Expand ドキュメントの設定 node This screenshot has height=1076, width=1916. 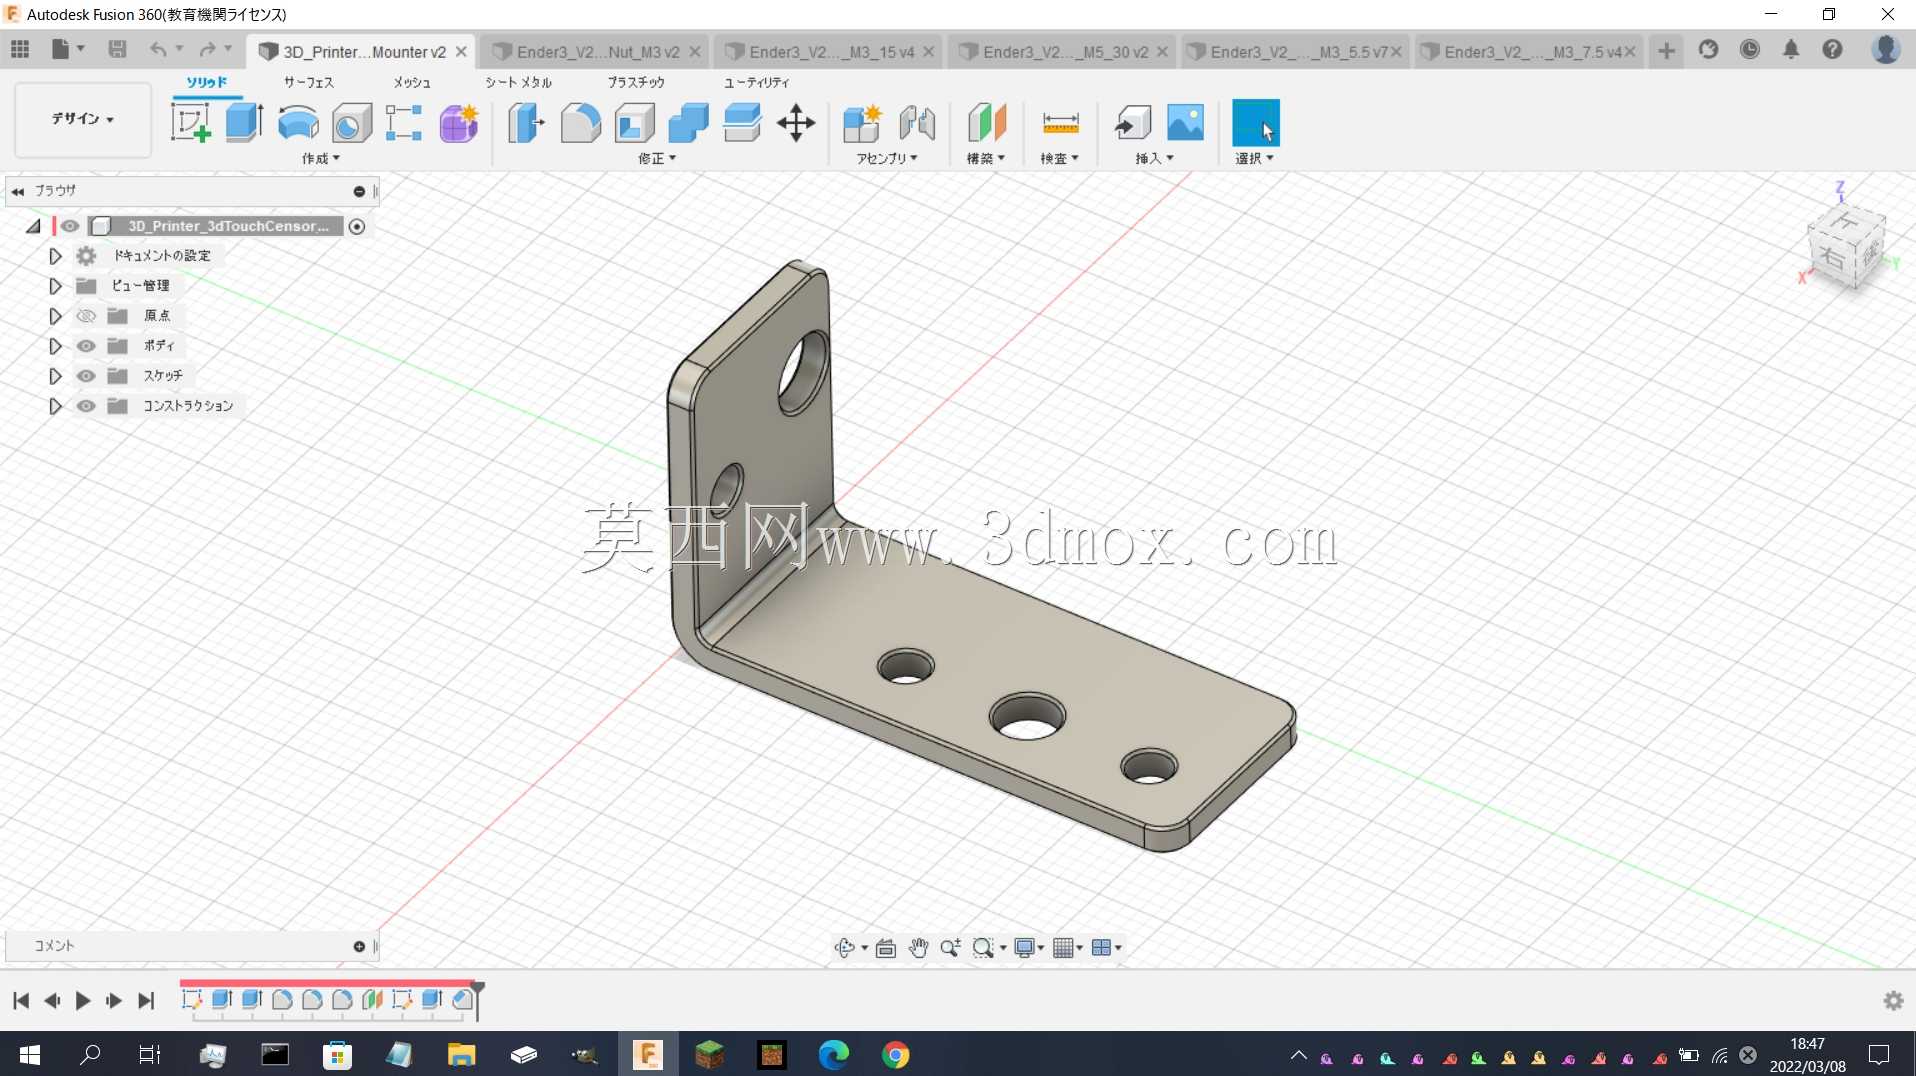55,256
